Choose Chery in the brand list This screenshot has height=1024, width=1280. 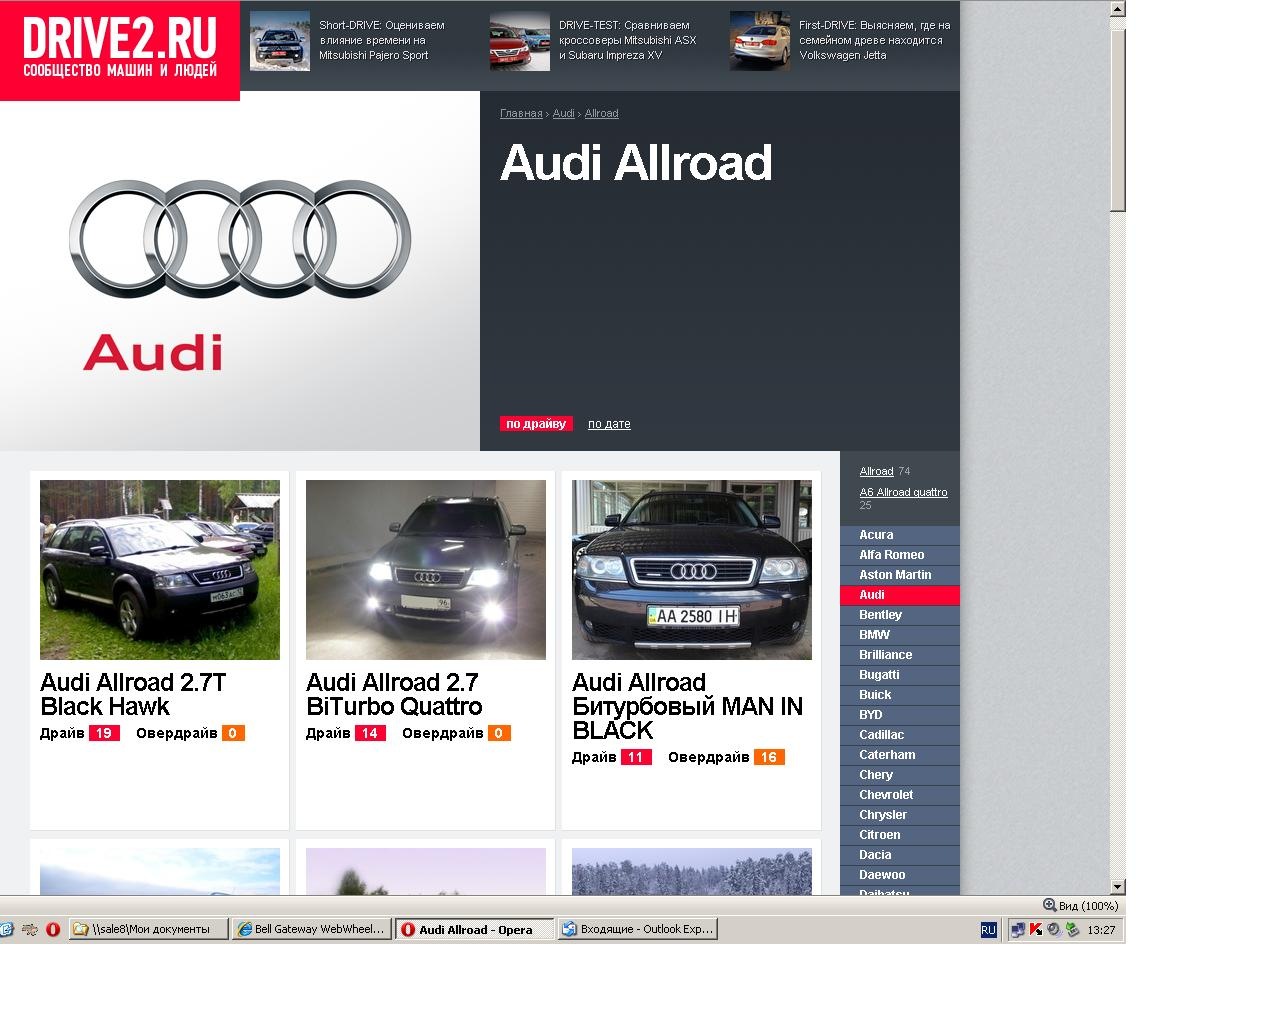pyautogui.click(x=900, y=775)
